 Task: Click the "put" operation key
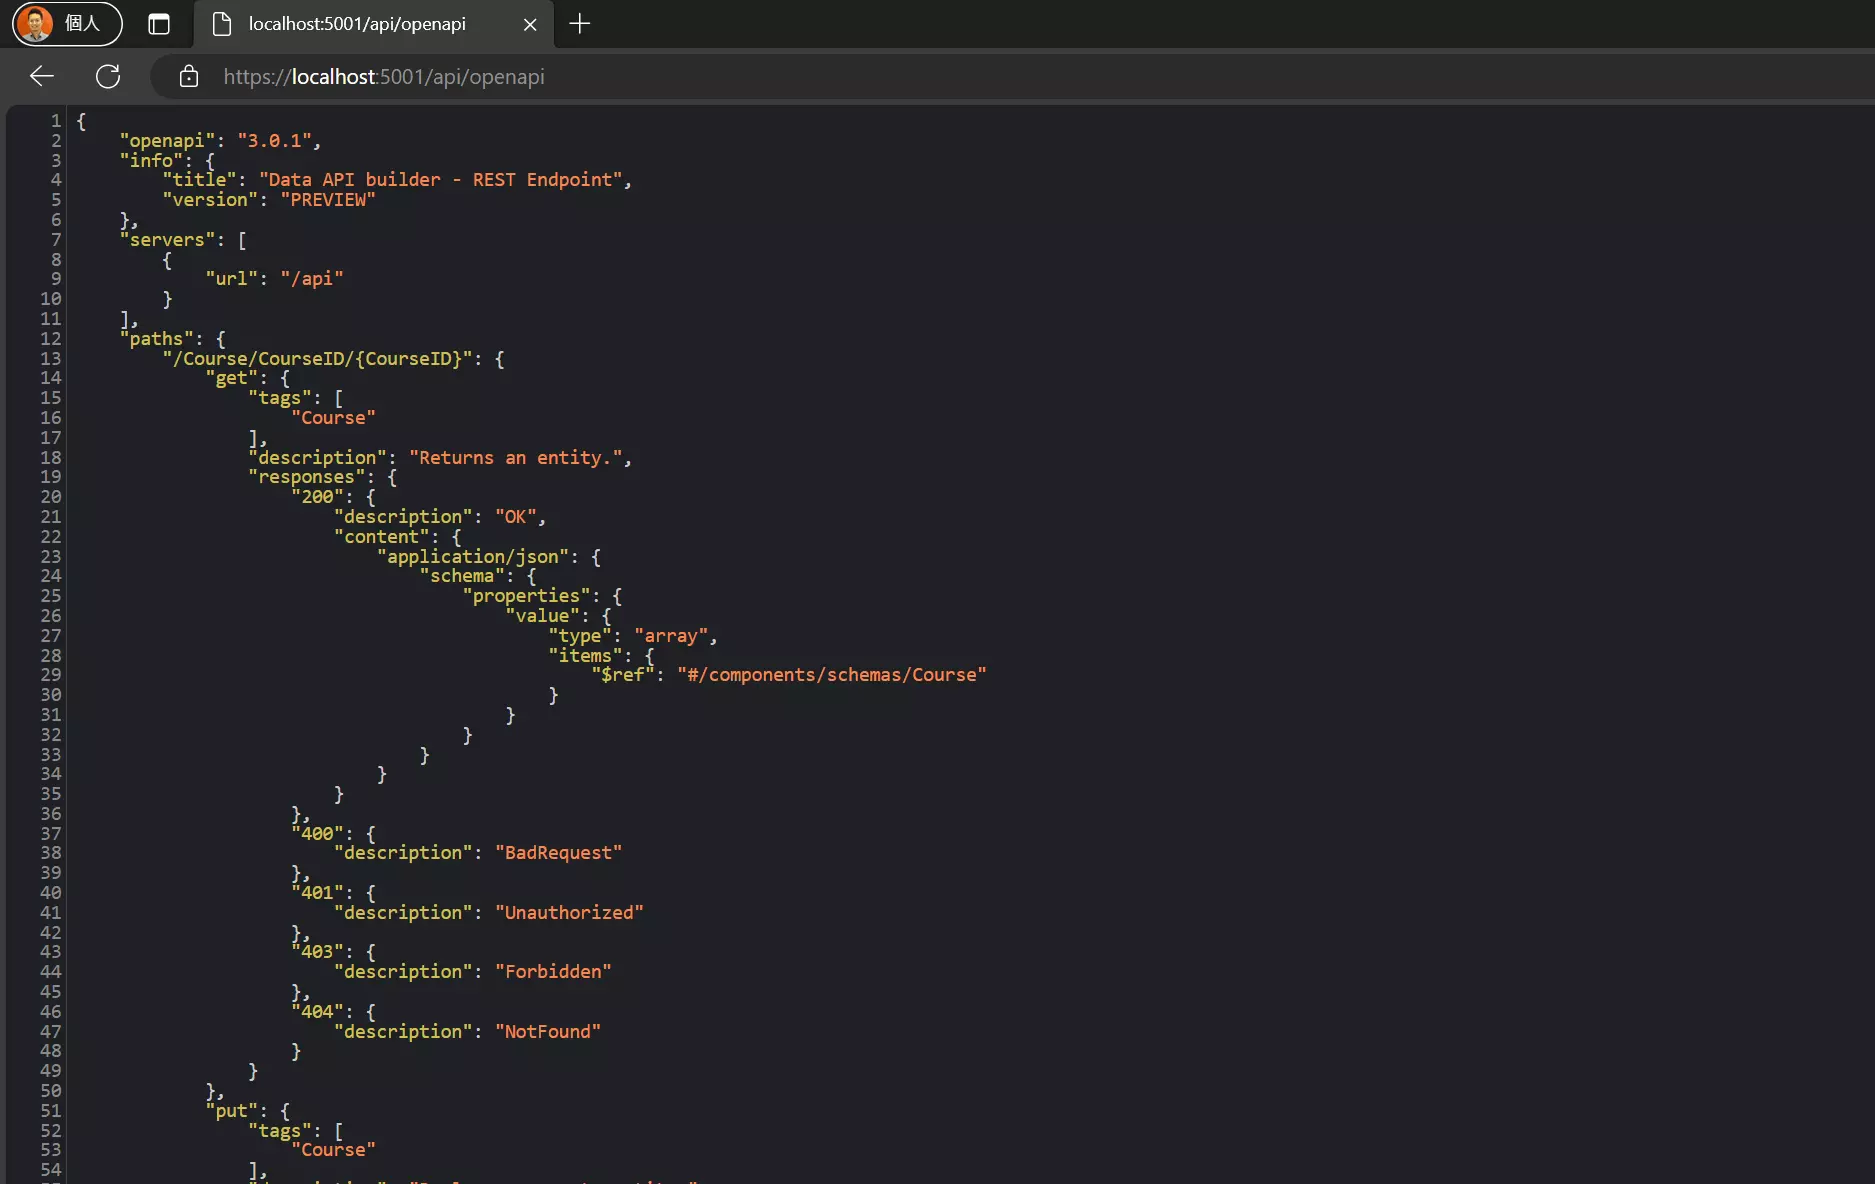231,1111
